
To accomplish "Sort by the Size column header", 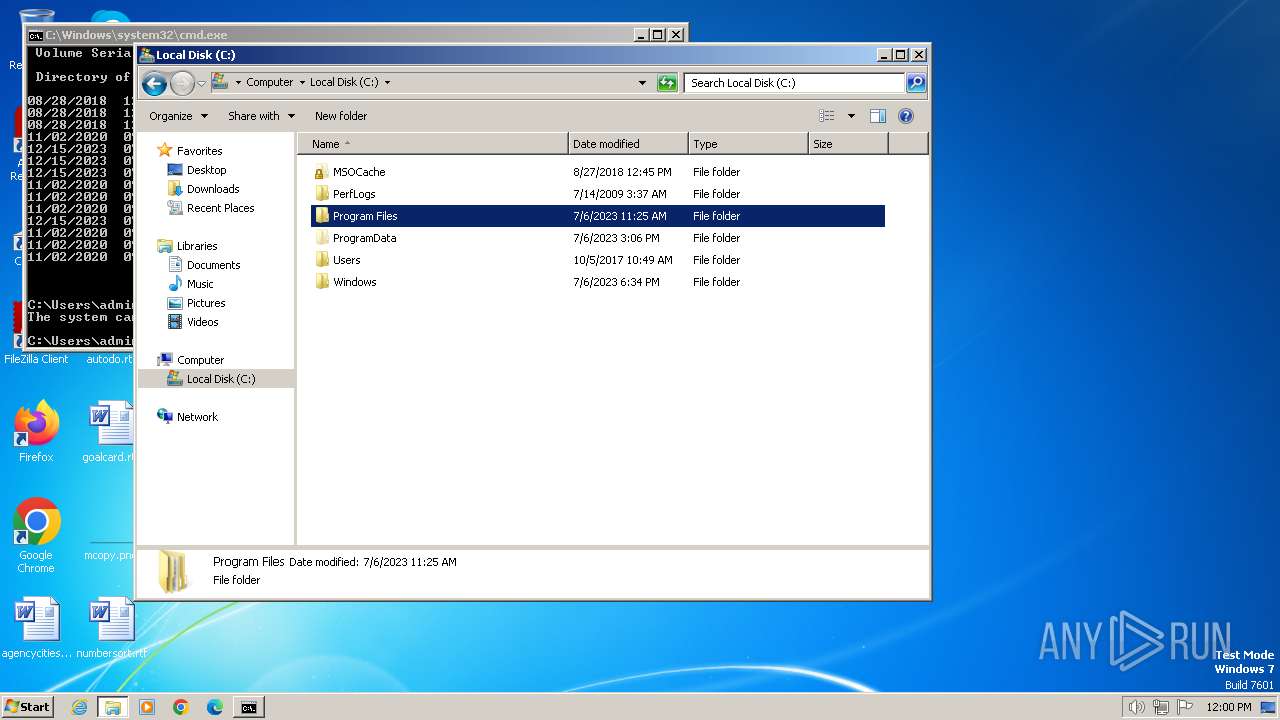I will coord(848,144).
